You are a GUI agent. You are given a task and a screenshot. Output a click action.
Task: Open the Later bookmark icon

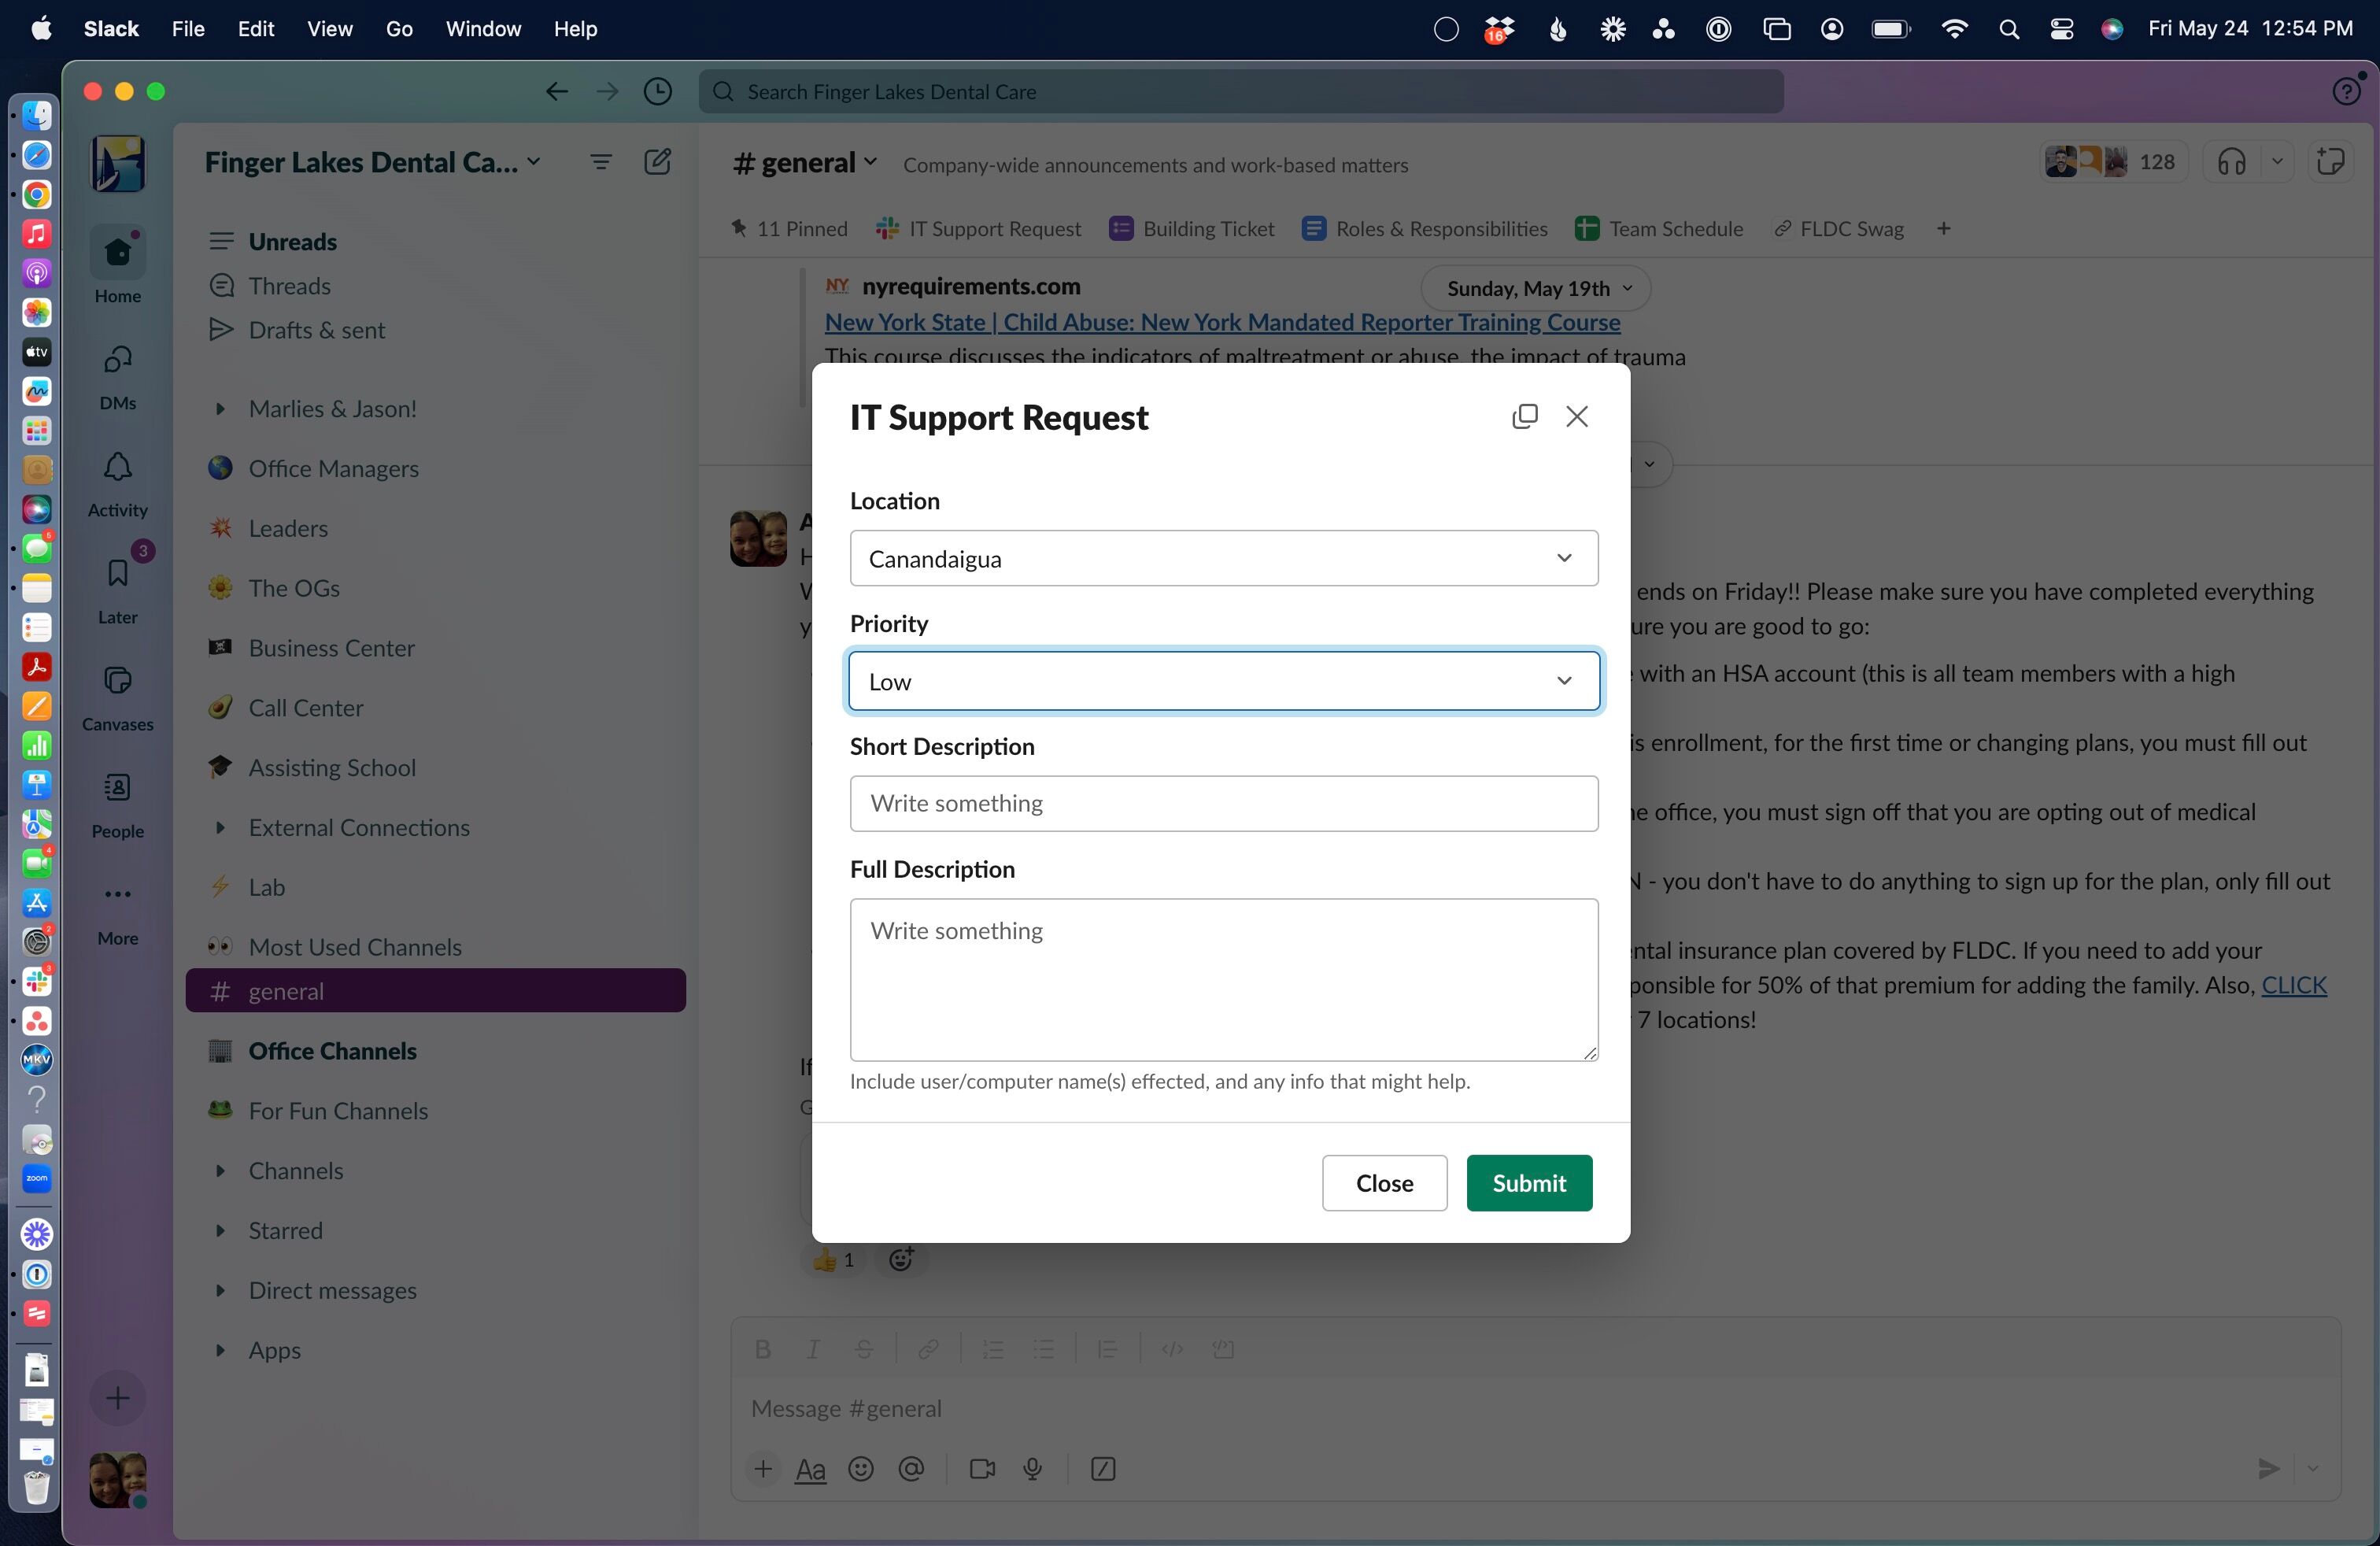(117, 574)
